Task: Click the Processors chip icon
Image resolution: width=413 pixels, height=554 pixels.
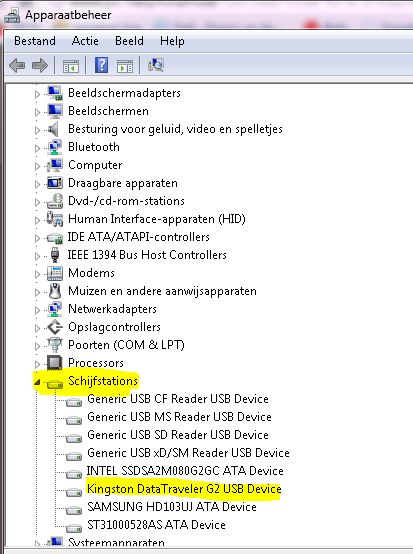Action: 55,363
